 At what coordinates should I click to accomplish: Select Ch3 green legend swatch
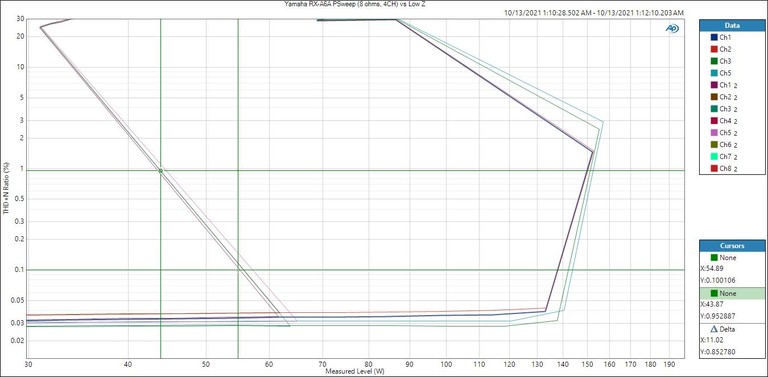coord(714,61)
